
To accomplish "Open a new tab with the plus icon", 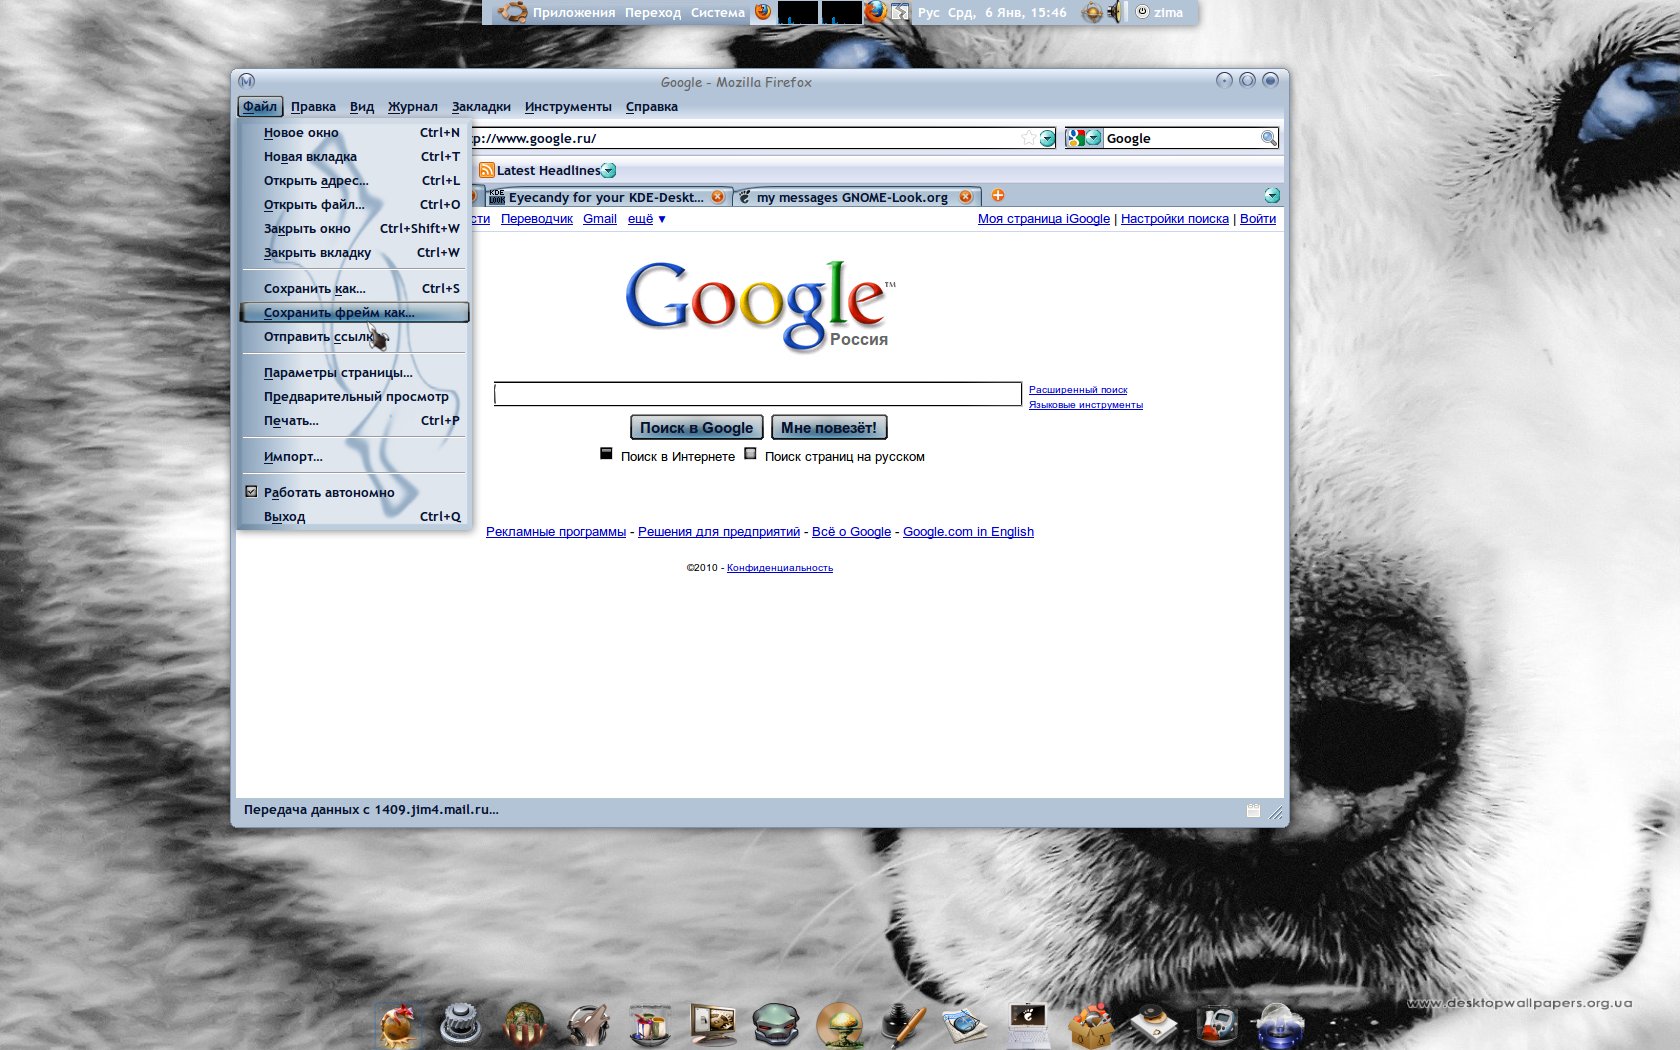I will [997, 195].
